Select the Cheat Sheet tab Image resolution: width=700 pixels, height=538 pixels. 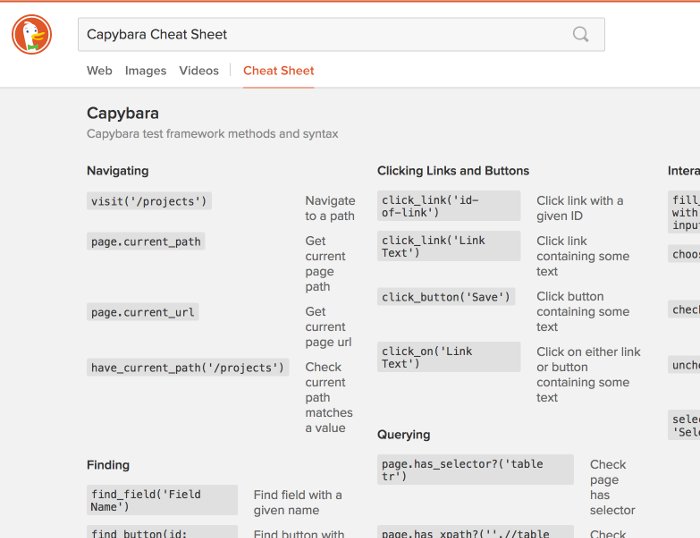point(279,71)
